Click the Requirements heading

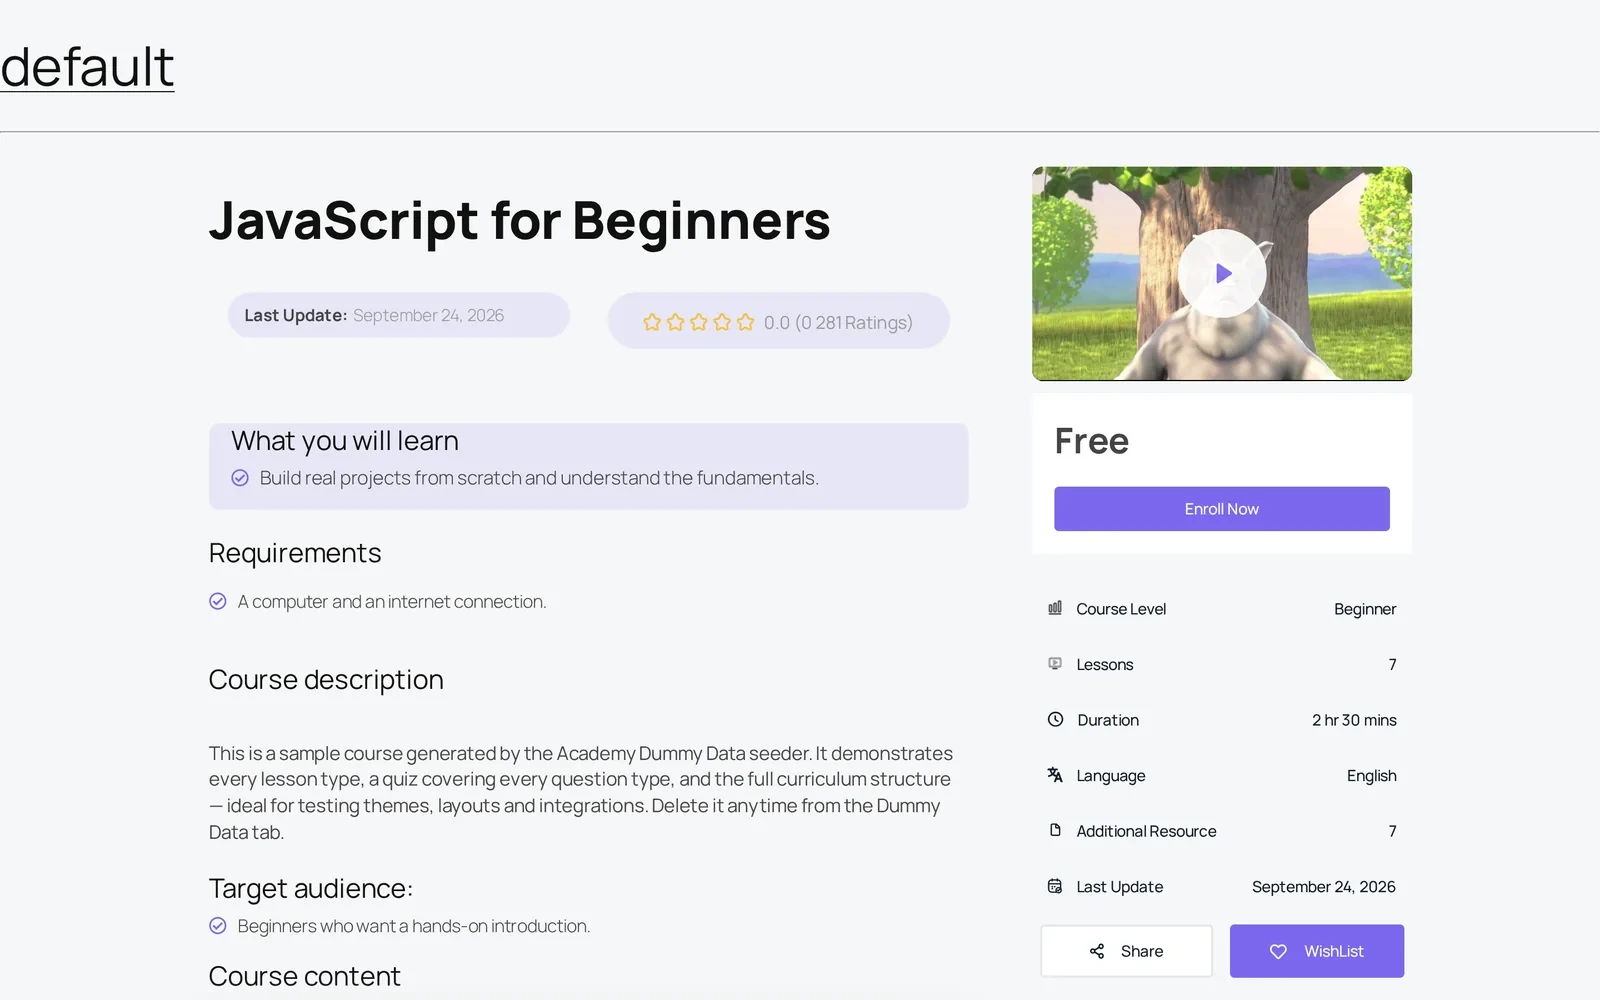(295, 553)
